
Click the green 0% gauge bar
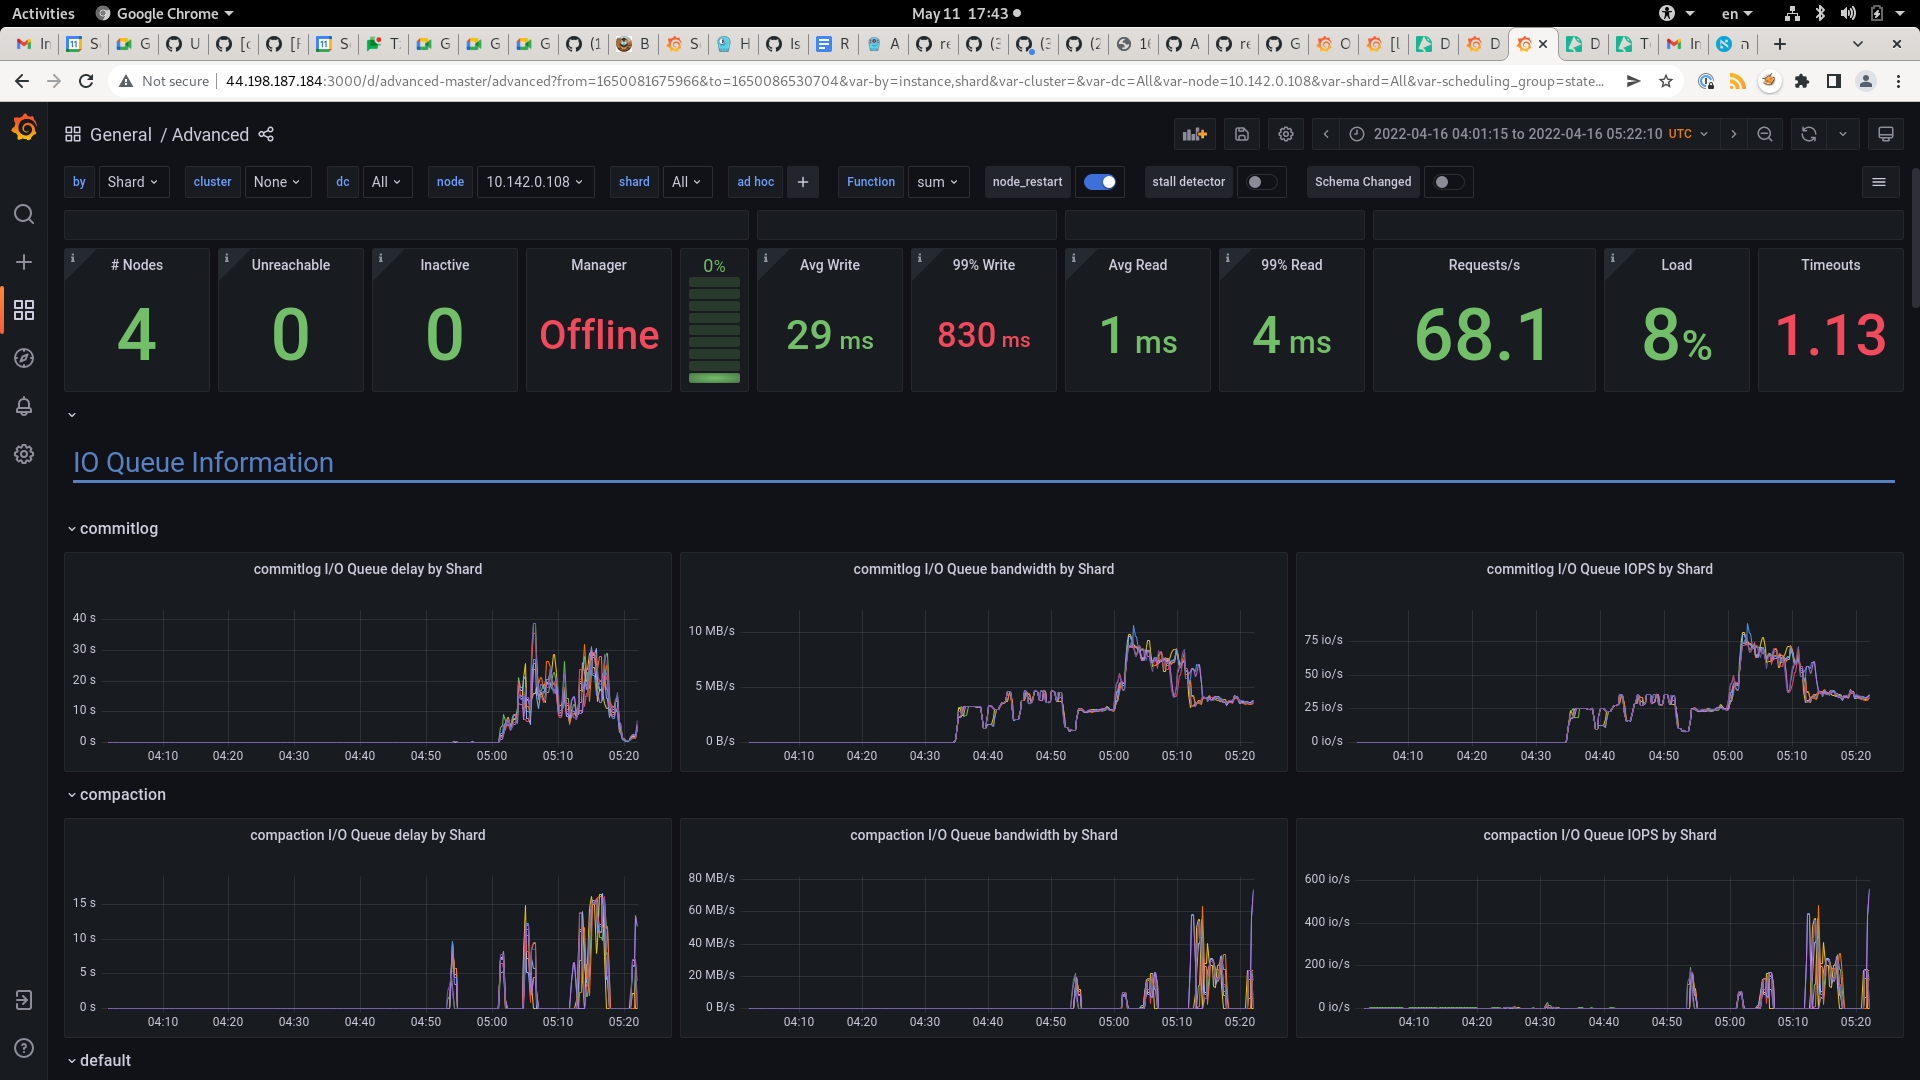(x=714, y=377)
